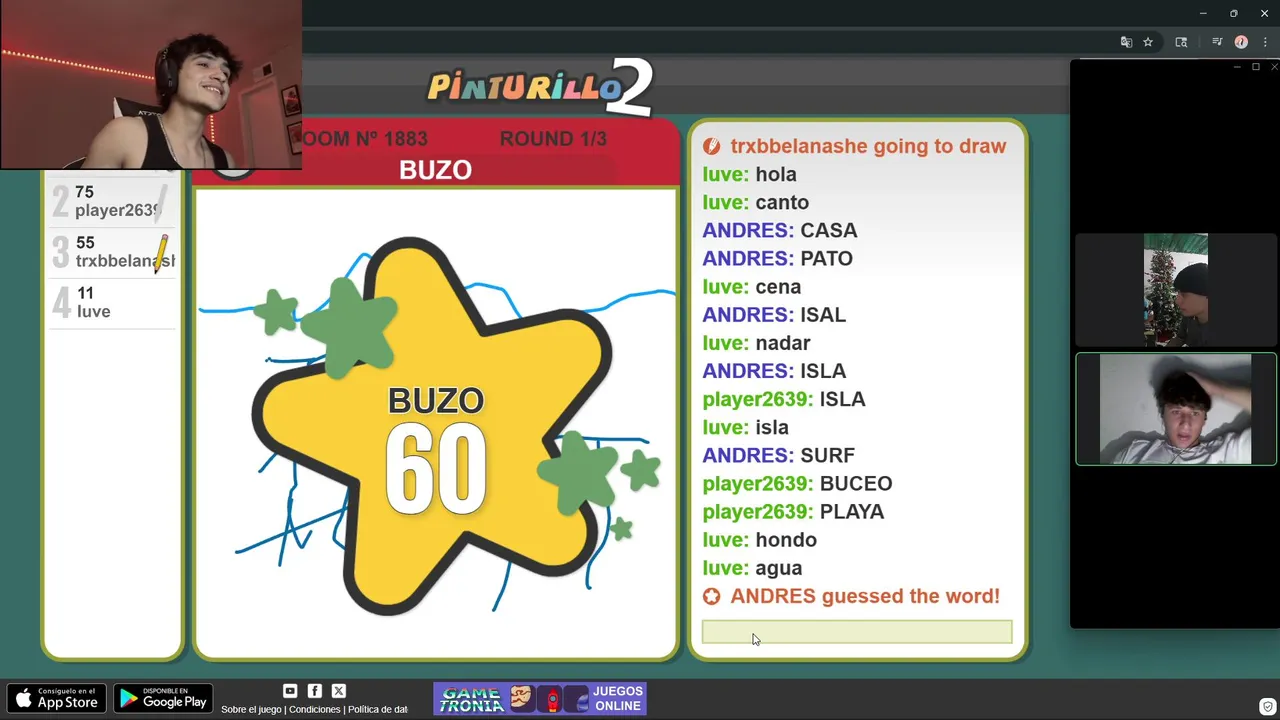Select trxbbelanashe row with 55 points
The image size is (1280, 720).
coord(112,252)
